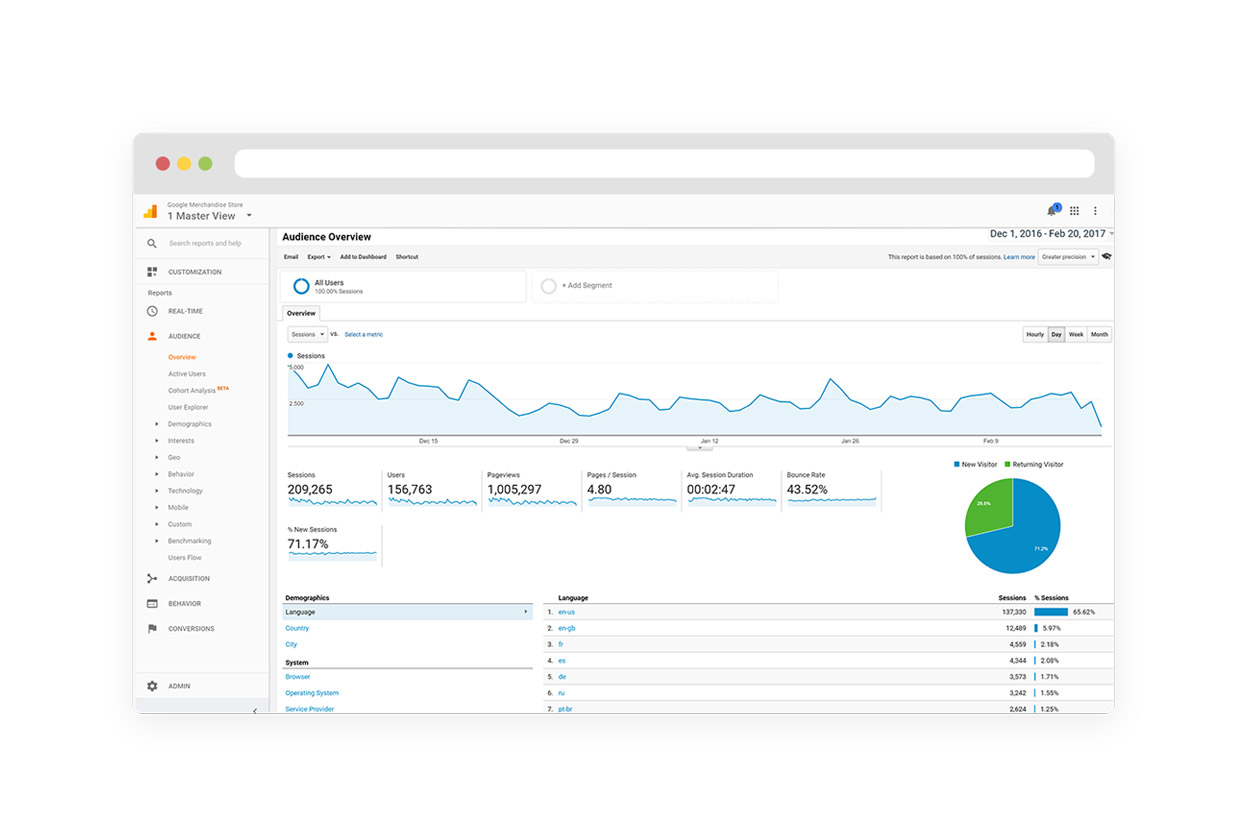
Task: Open User Explorer report
Action: point(188,407)
